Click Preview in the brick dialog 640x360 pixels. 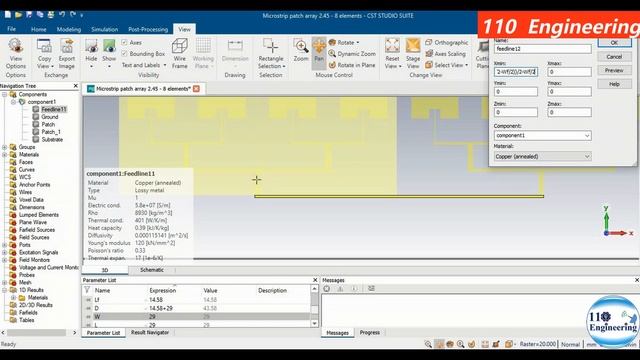click(614, 70)
